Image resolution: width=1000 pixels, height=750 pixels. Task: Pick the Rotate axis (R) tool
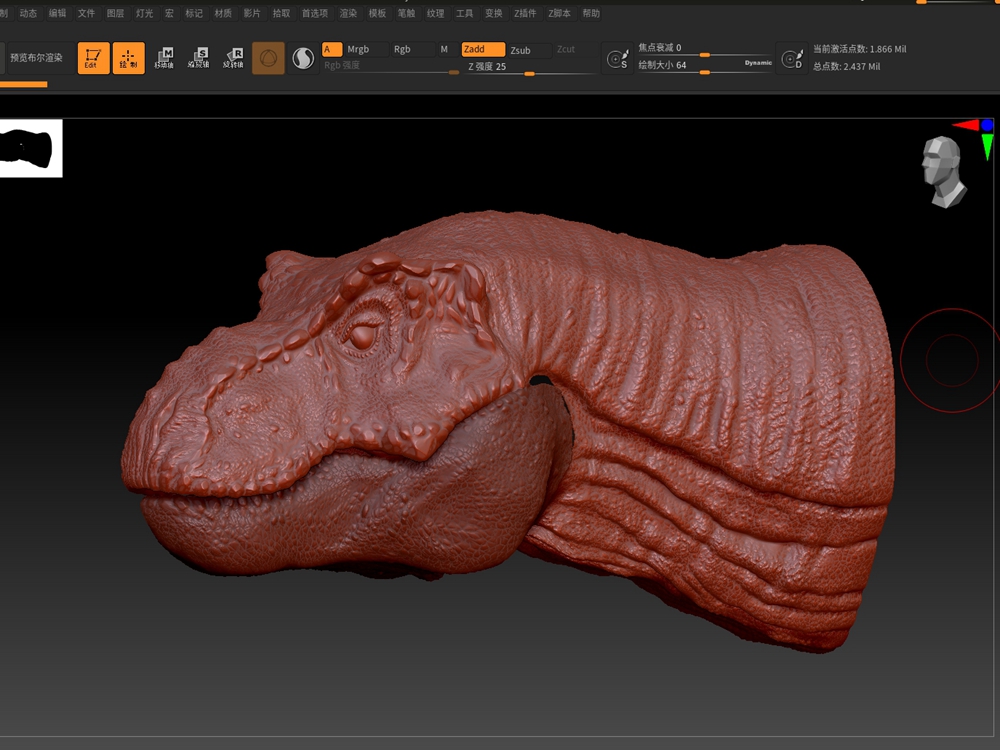(x=233, y=58)
